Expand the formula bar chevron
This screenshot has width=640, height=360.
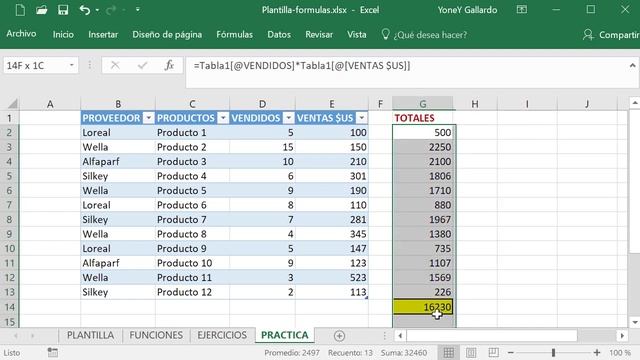click(632, 65)
